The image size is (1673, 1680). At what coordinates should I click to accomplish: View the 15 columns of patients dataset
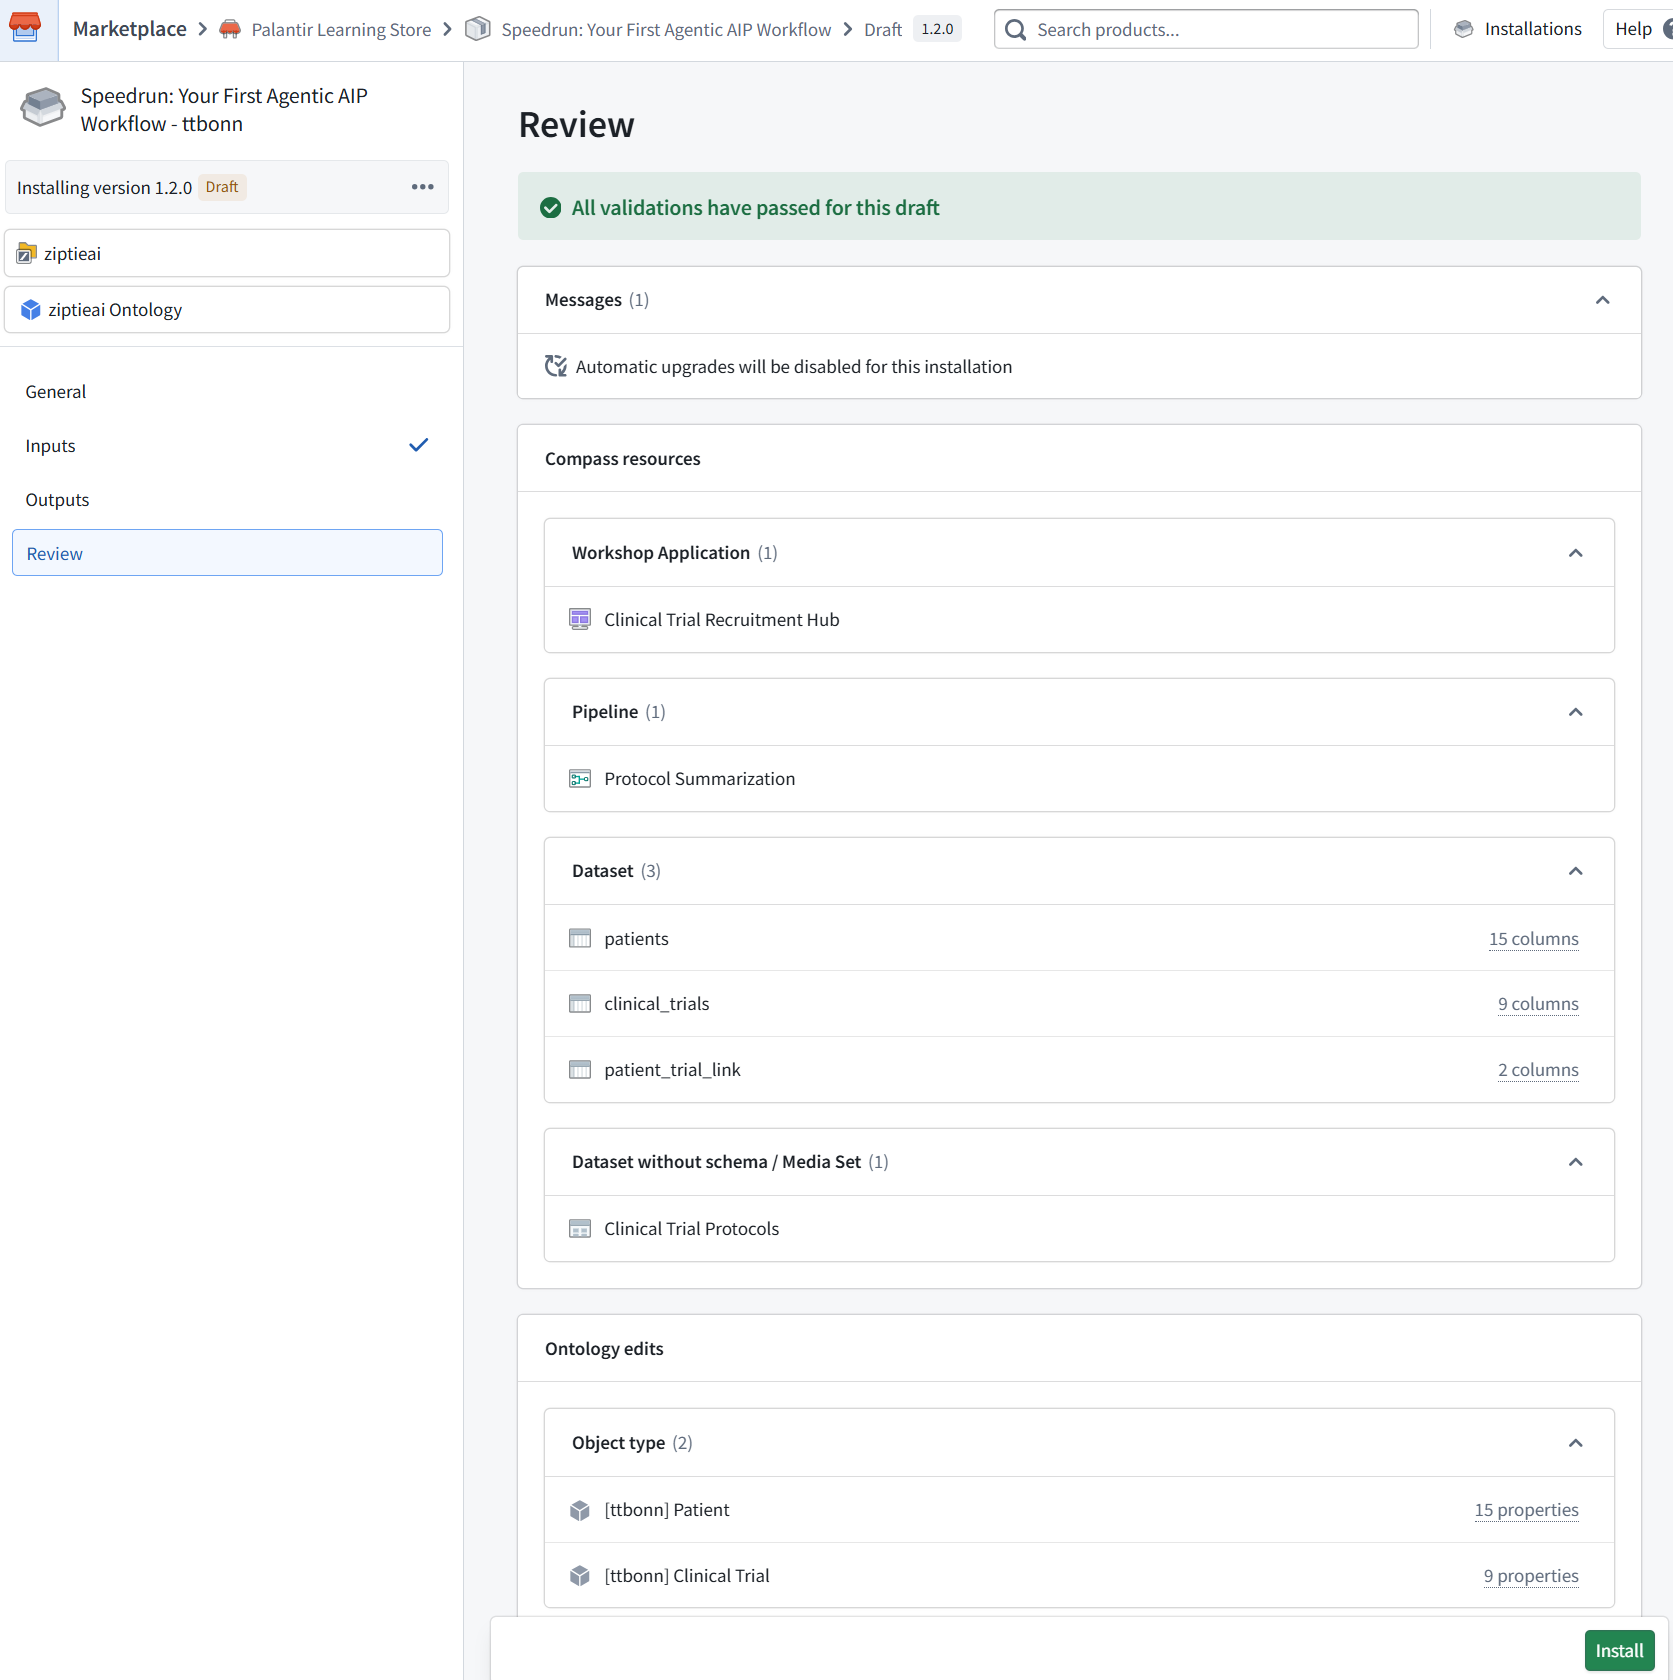[1533, 939]
